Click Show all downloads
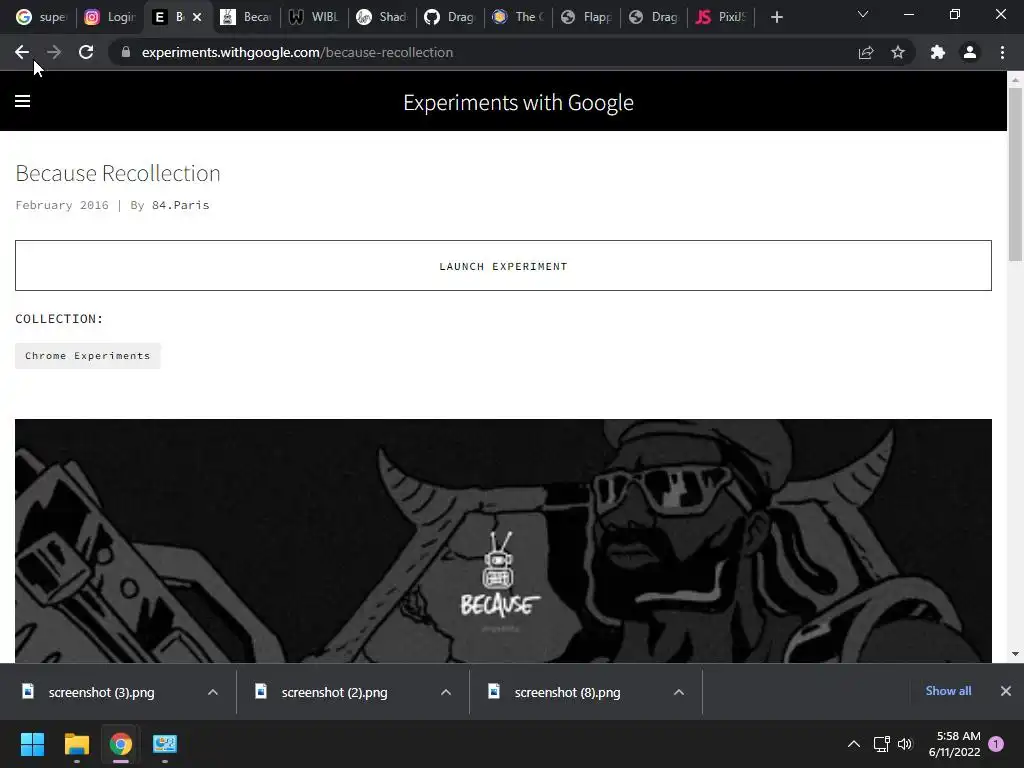 coord(948,691)
